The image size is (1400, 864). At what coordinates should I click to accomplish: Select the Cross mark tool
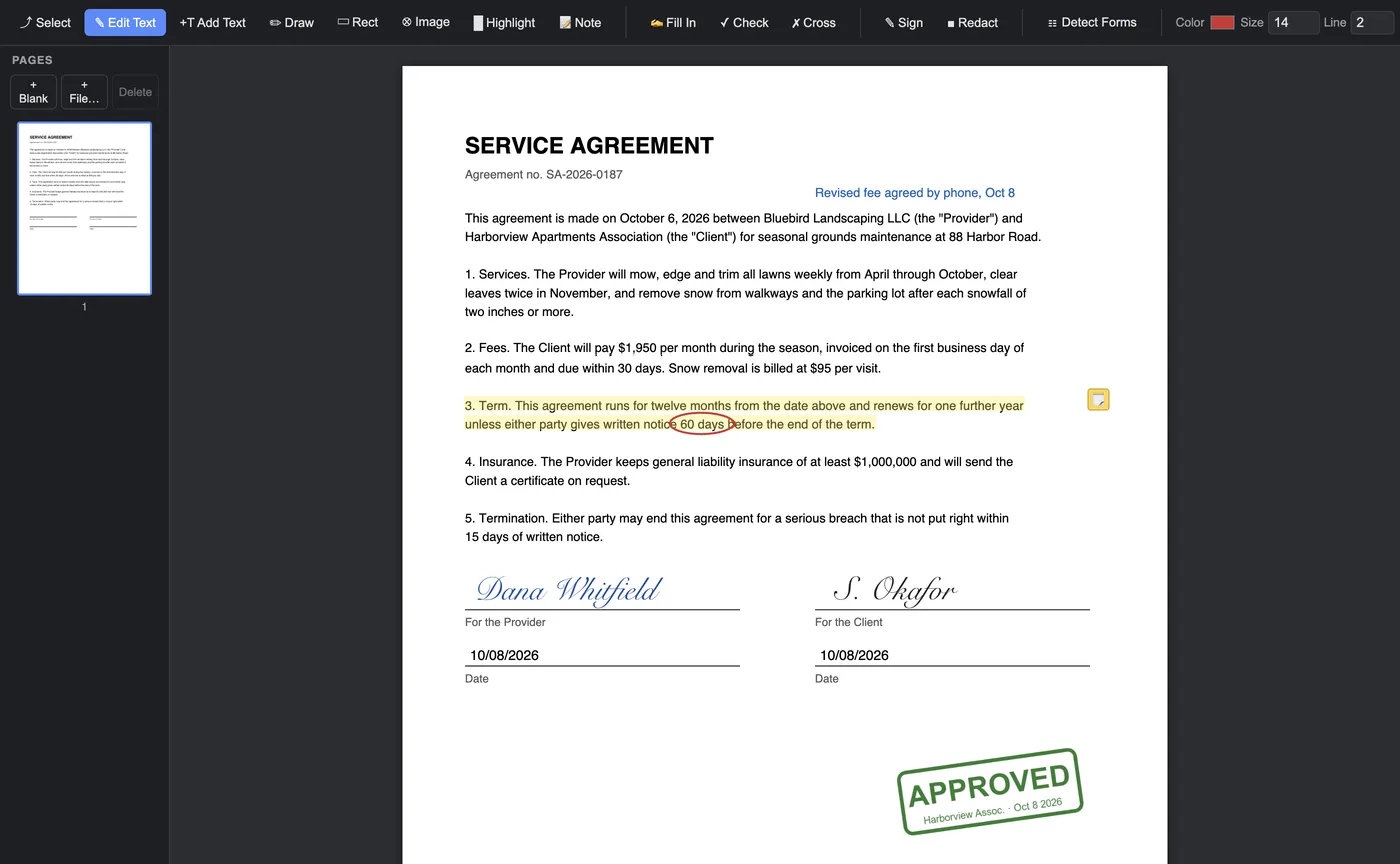point(813,22)
